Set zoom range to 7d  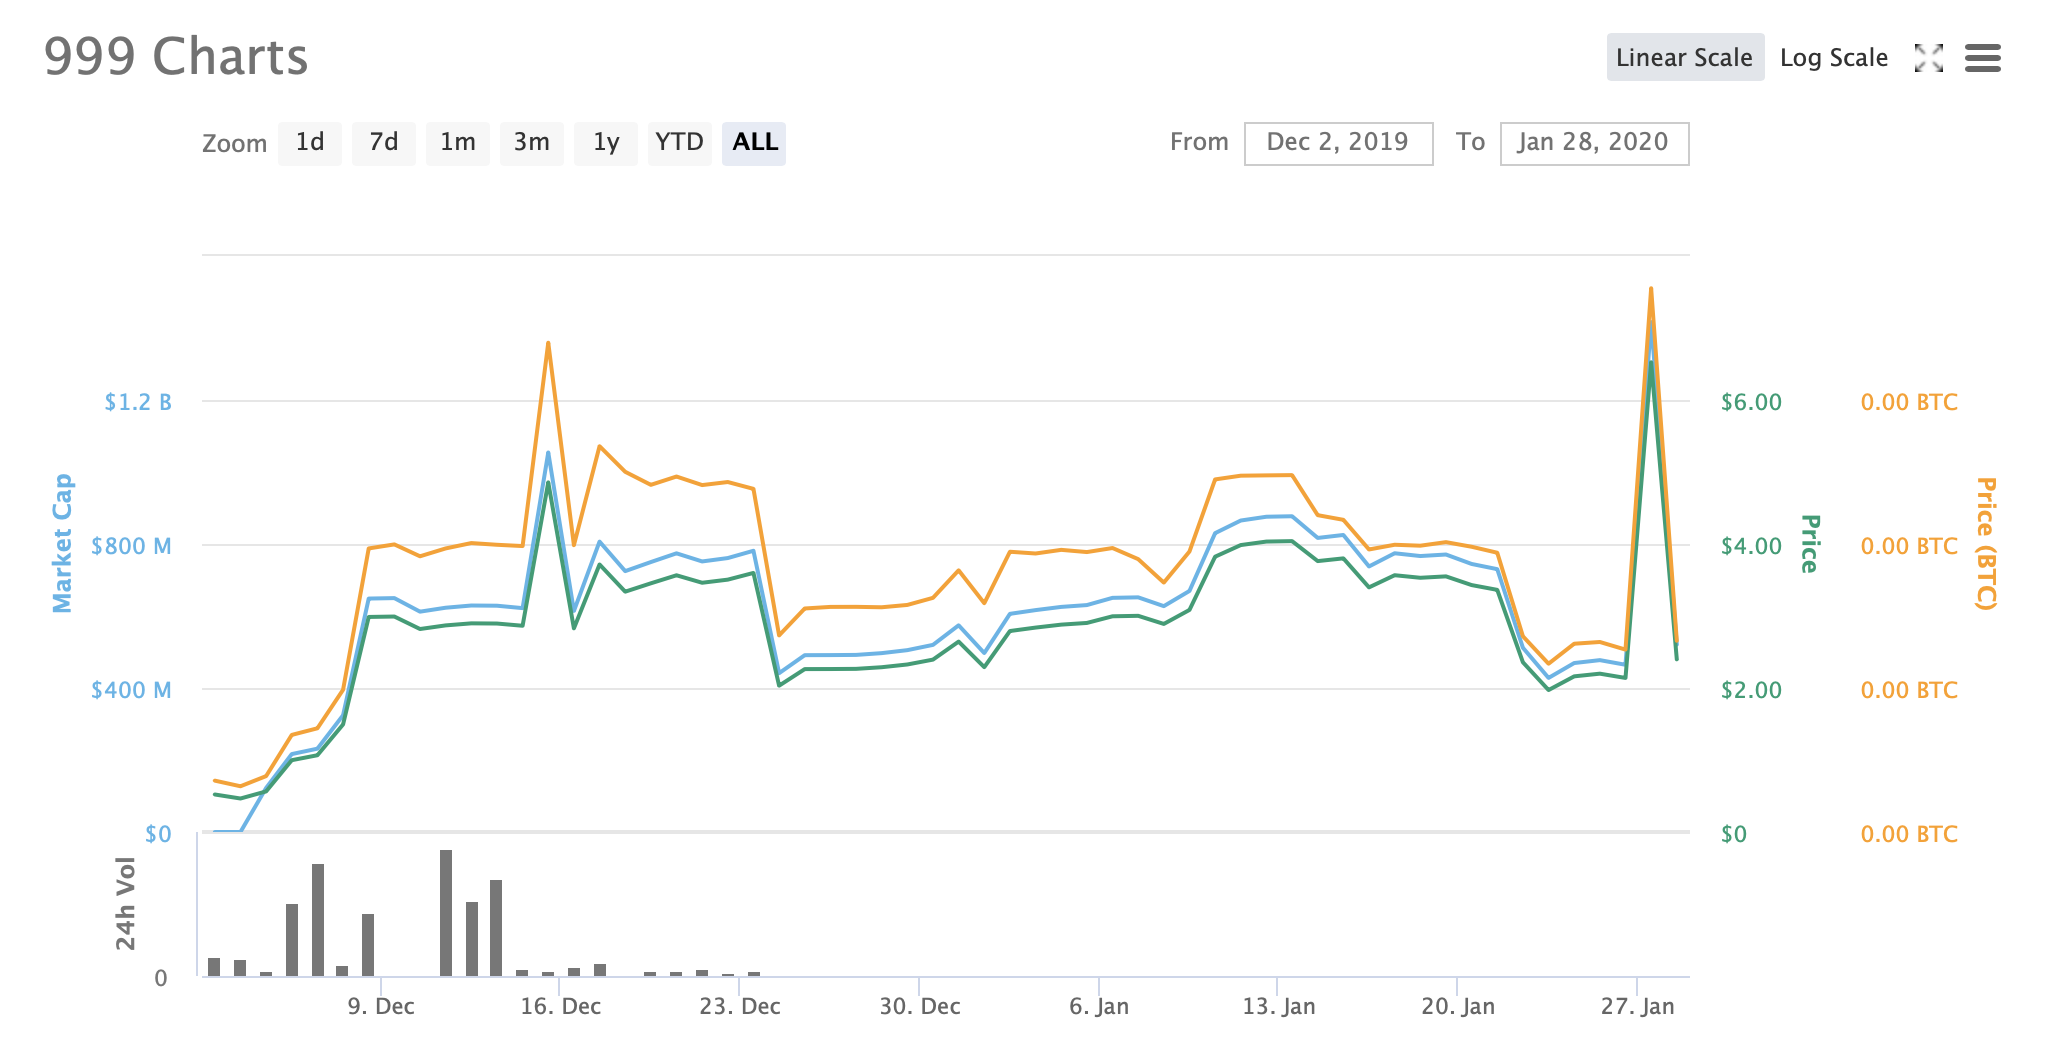click(384, 143)
